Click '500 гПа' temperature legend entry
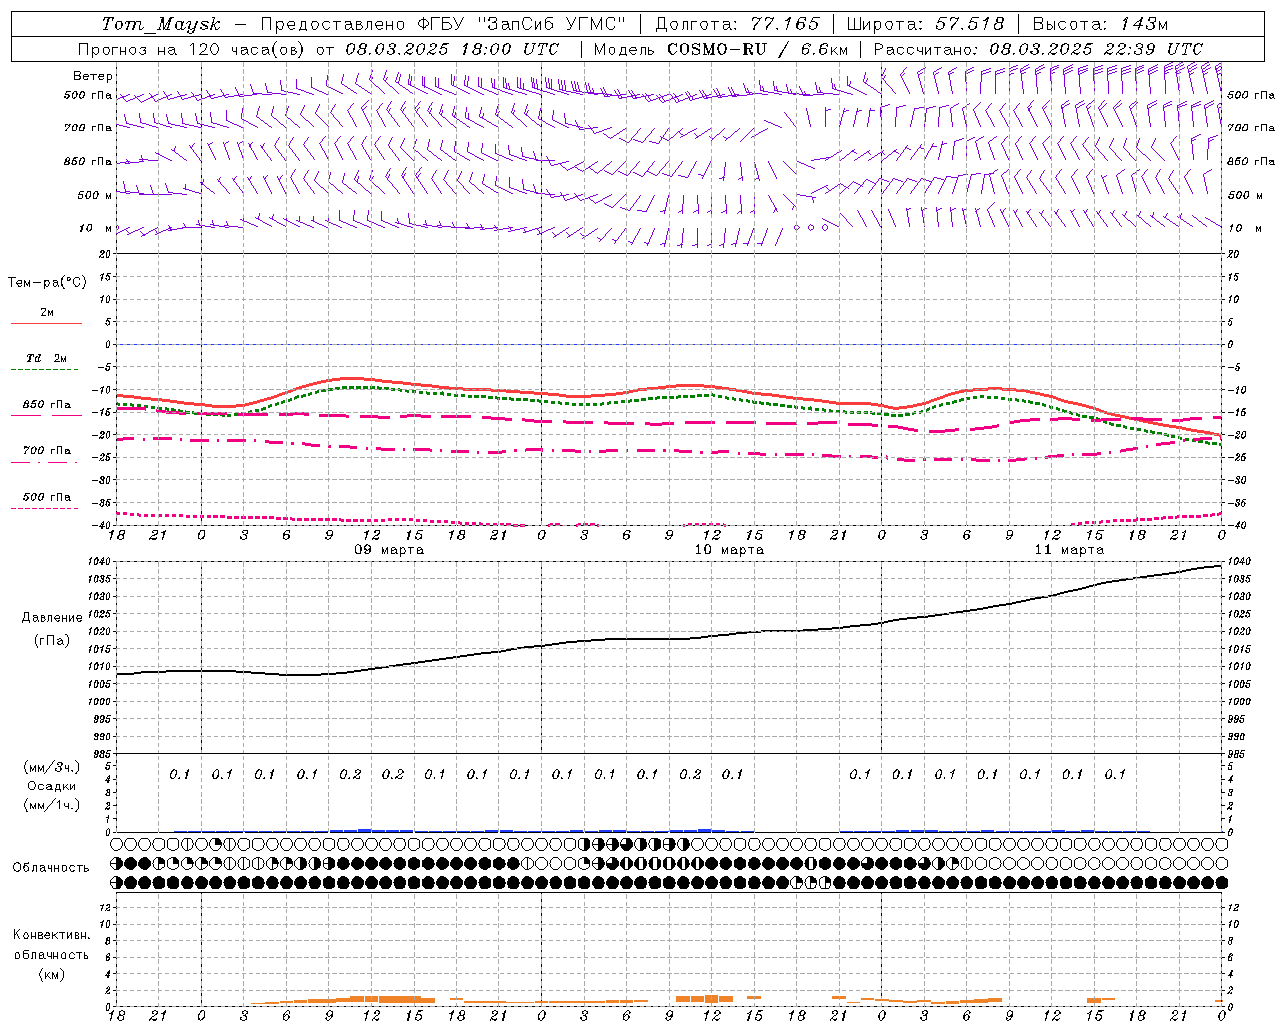The width and height of the screenshot is (1280, 1024). (47, 497)
